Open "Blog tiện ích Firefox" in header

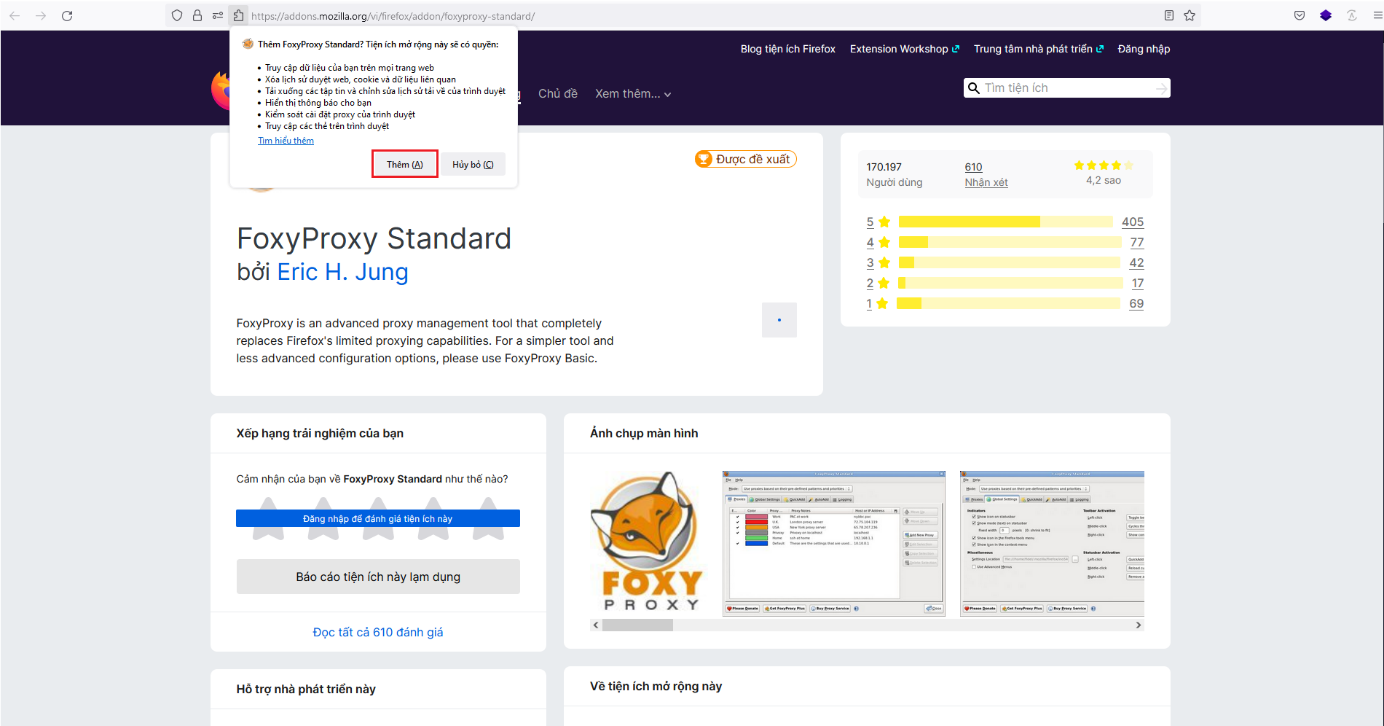point(787,49)
